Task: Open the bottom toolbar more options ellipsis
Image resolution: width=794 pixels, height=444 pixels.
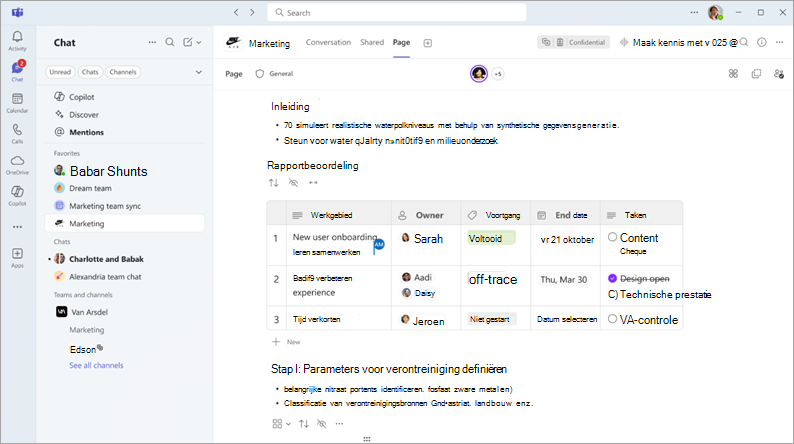Action: point(339,424)
